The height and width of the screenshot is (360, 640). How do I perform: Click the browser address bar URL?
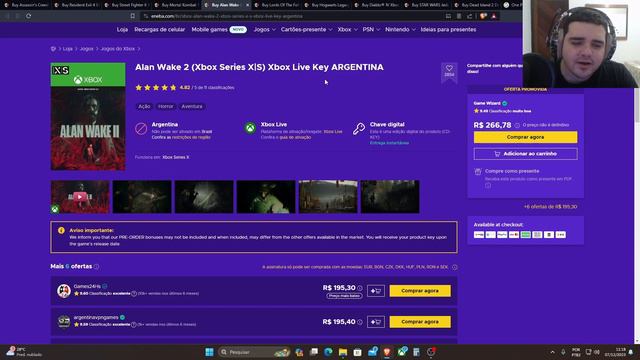tap(227, 16)
